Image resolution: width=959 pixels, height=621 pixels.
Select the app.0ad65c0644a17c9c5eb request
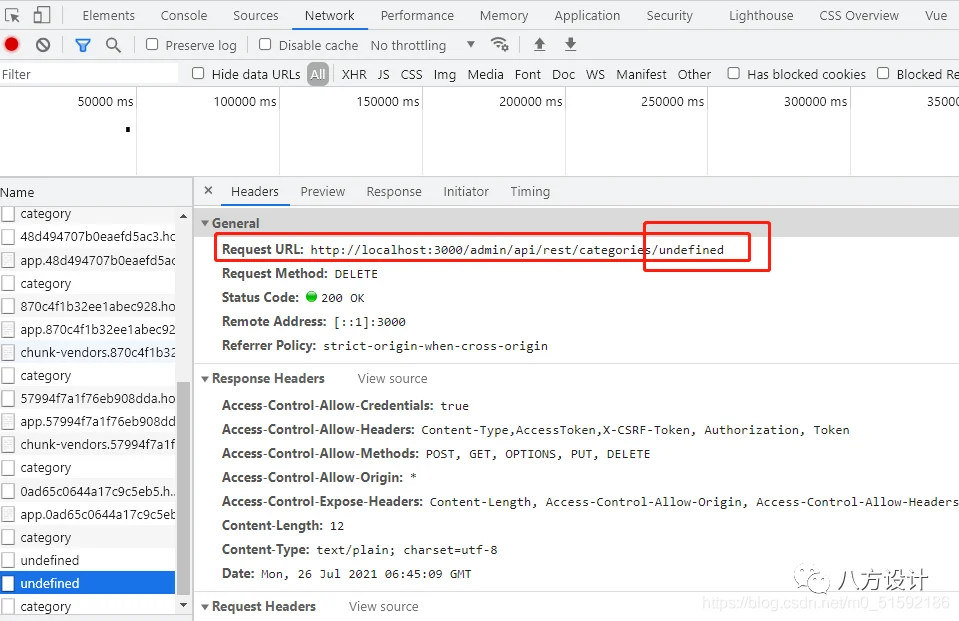click(x=88, y=515)
